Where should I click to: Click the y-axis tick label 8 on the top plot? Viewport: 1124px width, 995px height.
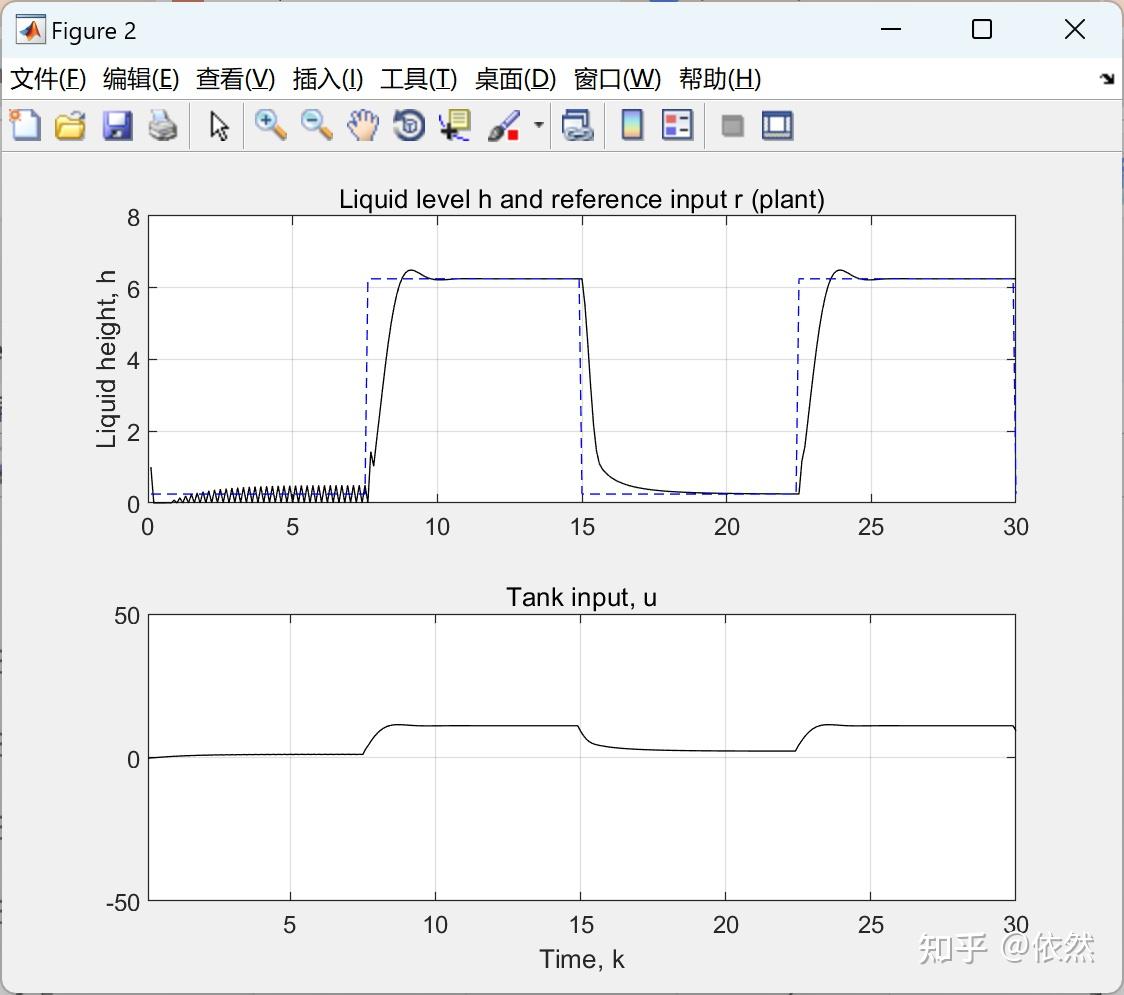[x=133, y=217]
